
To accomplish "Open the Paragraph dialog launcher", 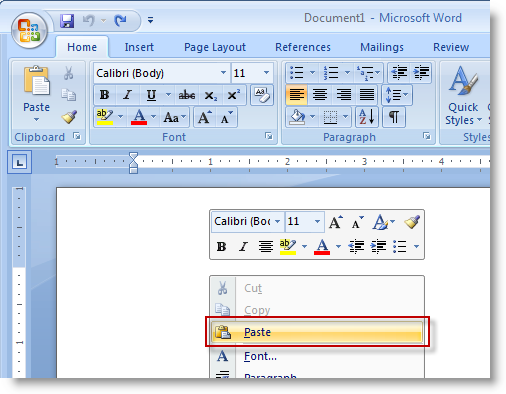I will (x=426, y=136).
